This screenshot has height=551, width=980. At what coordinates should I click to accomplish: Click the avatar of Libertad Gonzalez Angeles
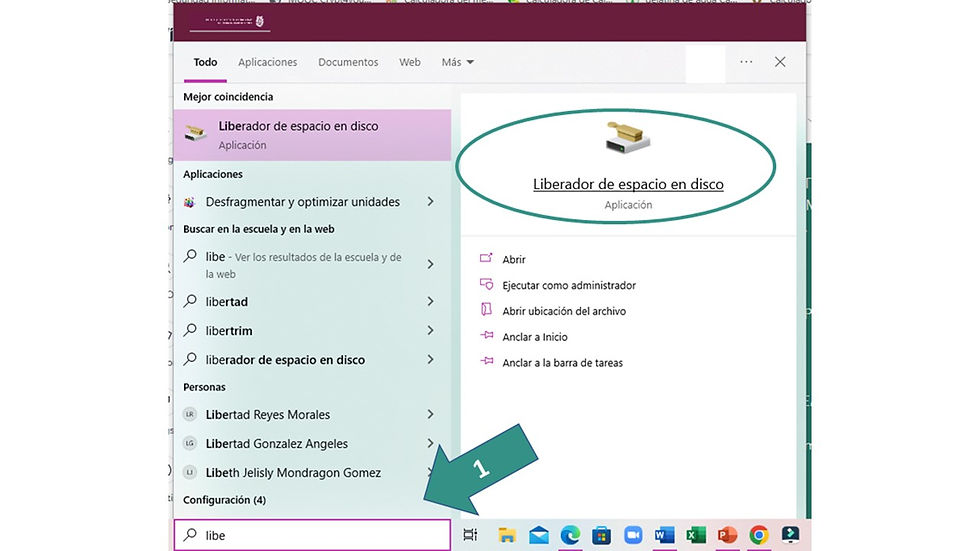[190, 443]
